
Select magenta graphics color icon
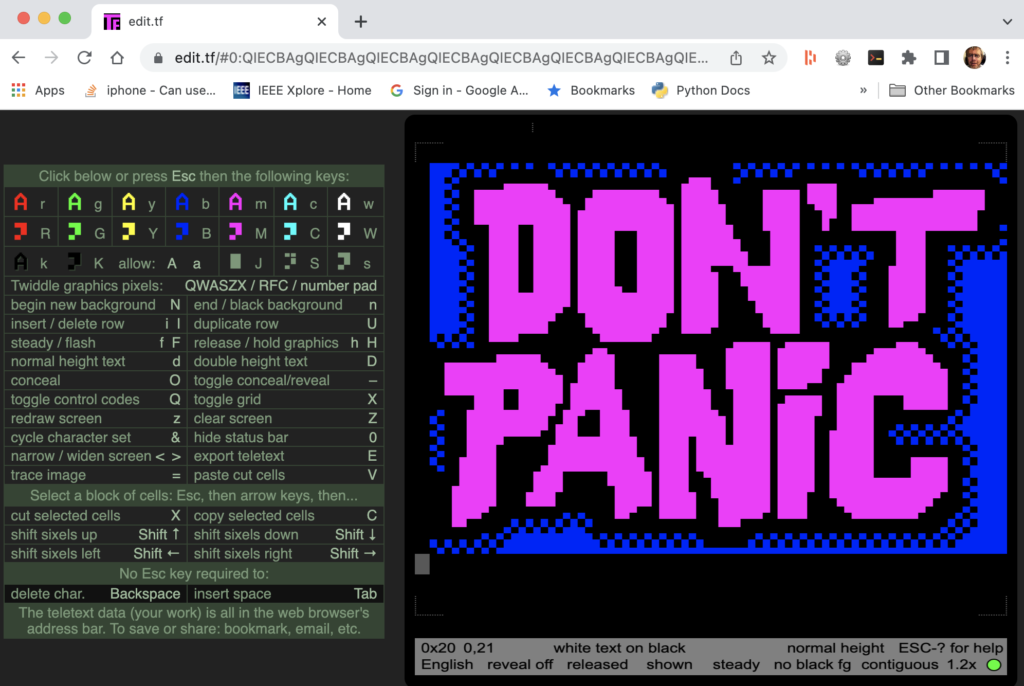236,232
